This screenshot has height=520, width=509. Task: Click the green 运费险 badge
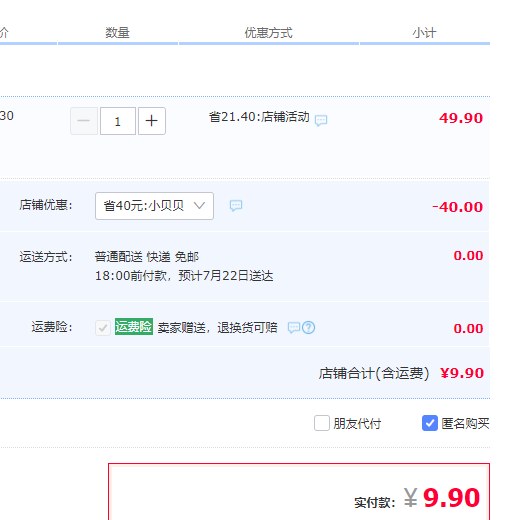pos(134,327)
